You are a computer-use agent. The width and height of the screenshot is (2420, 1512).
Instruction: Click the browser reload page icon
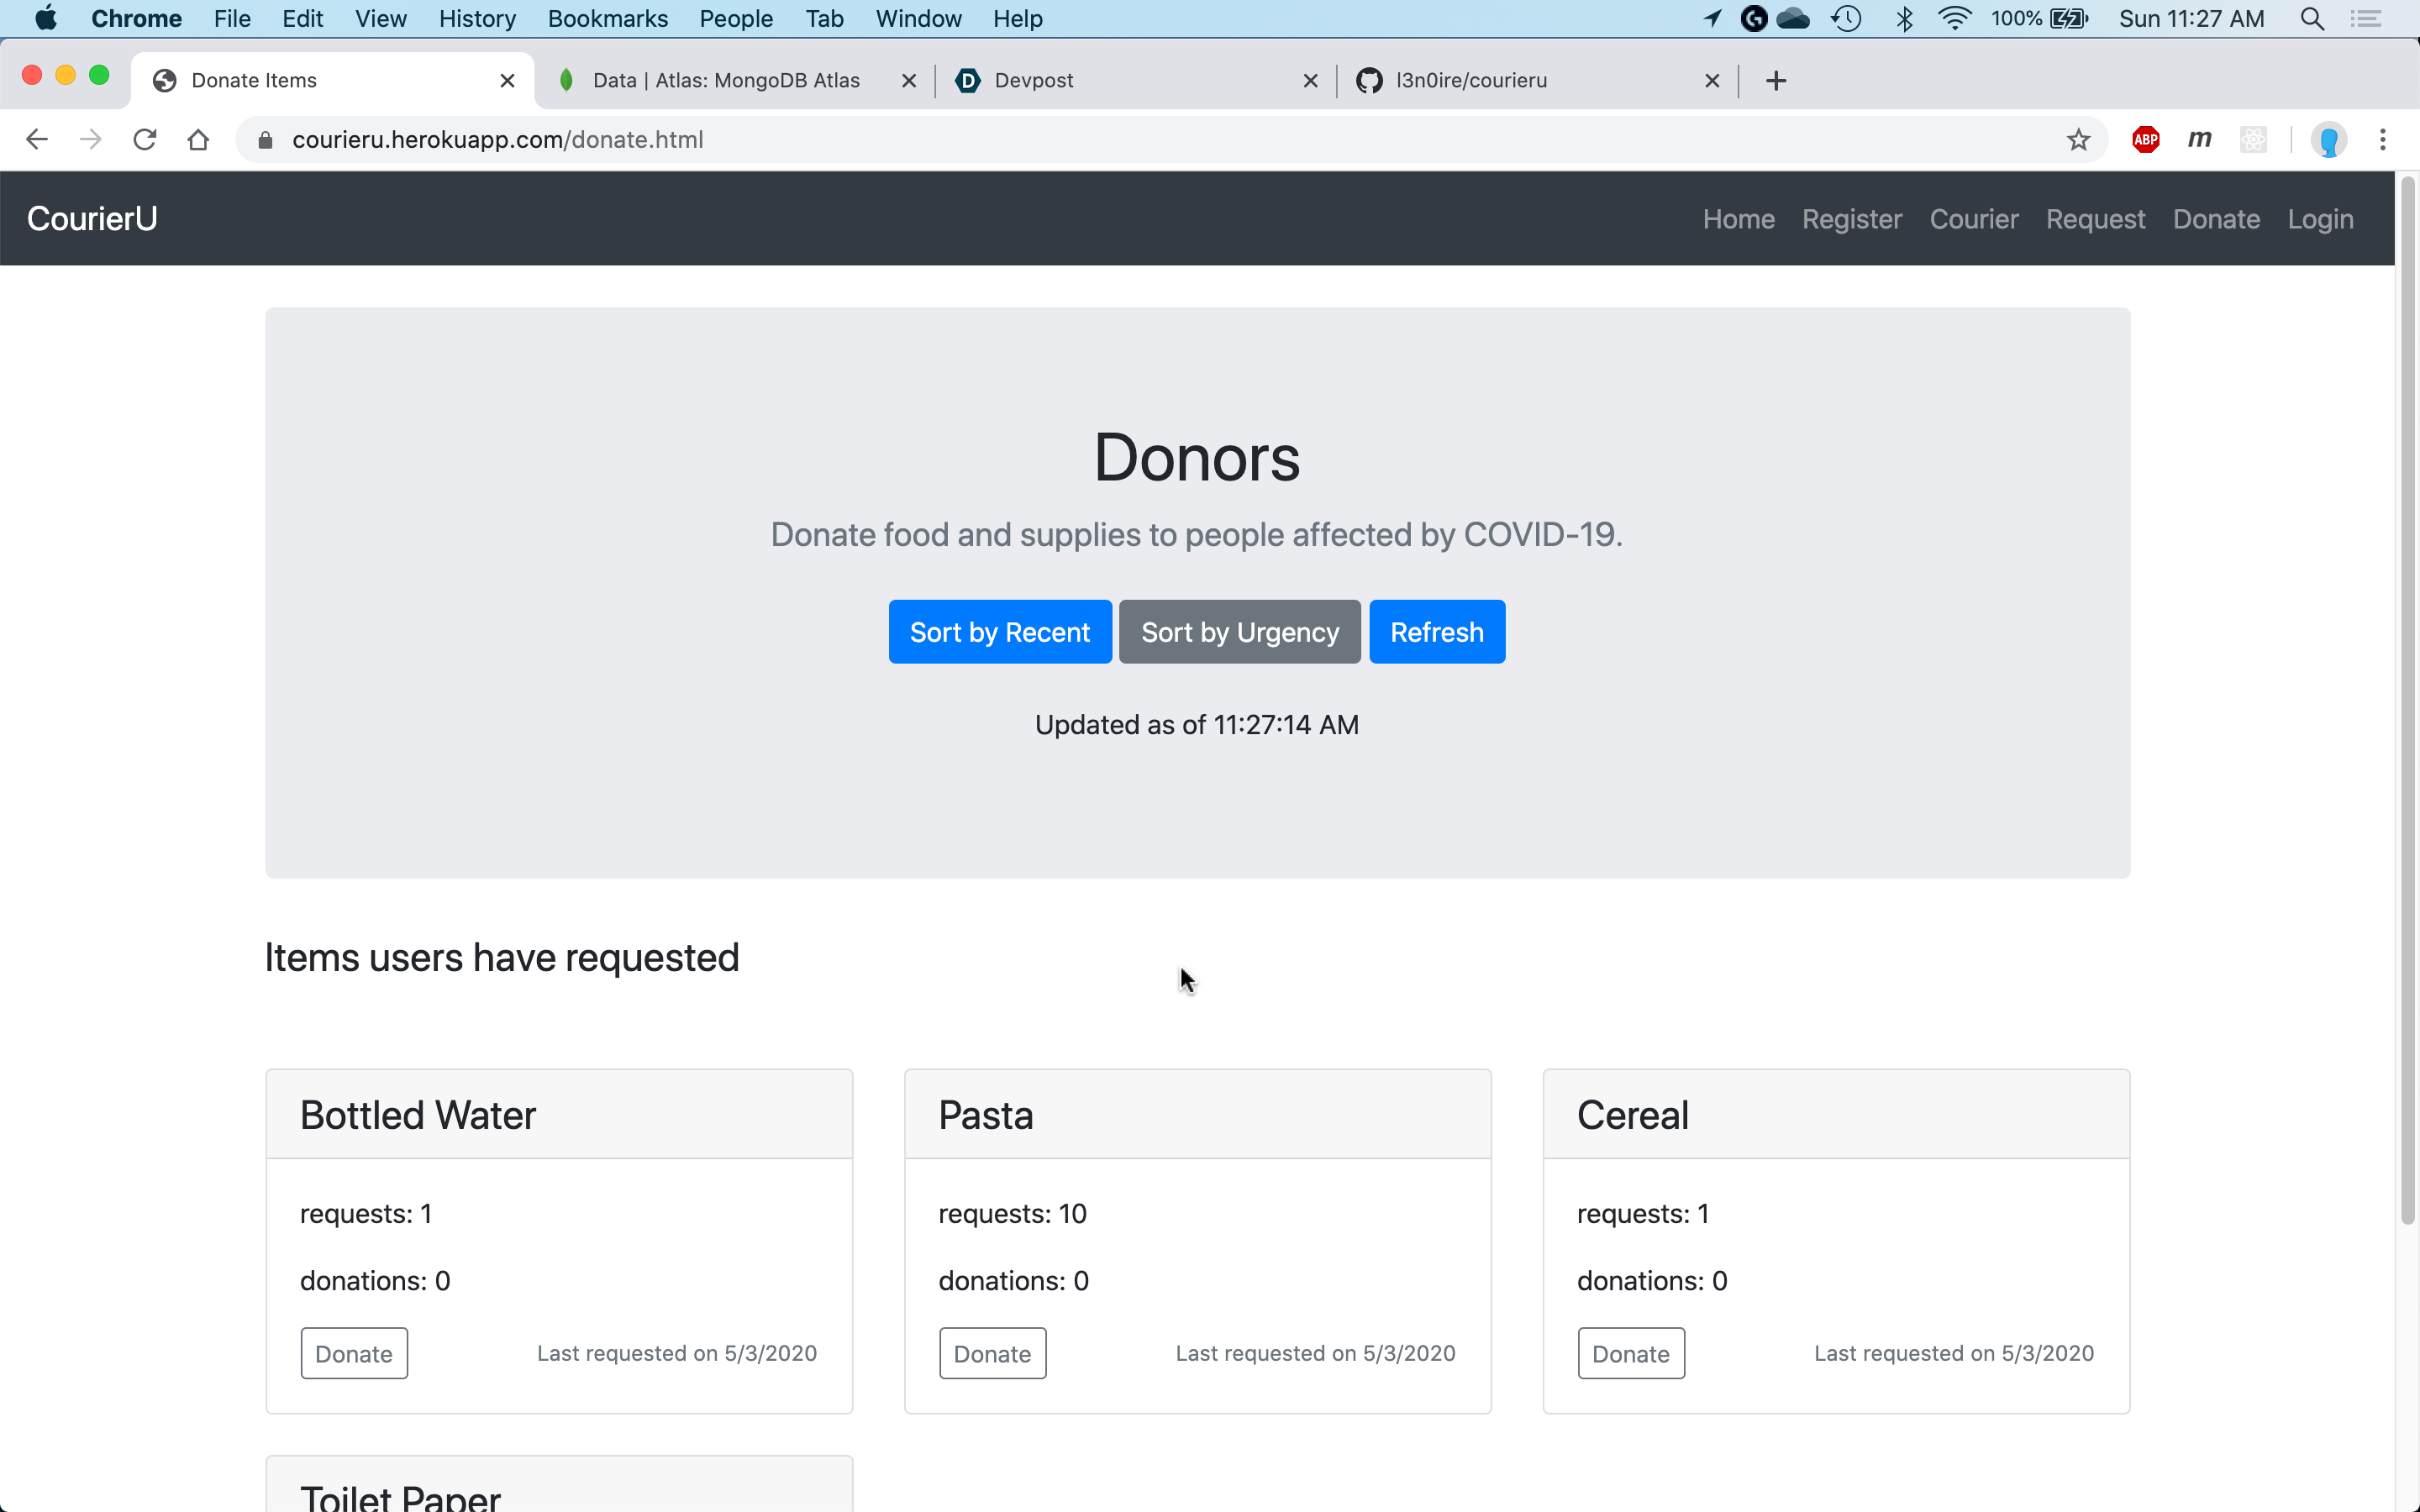(145, 140)
